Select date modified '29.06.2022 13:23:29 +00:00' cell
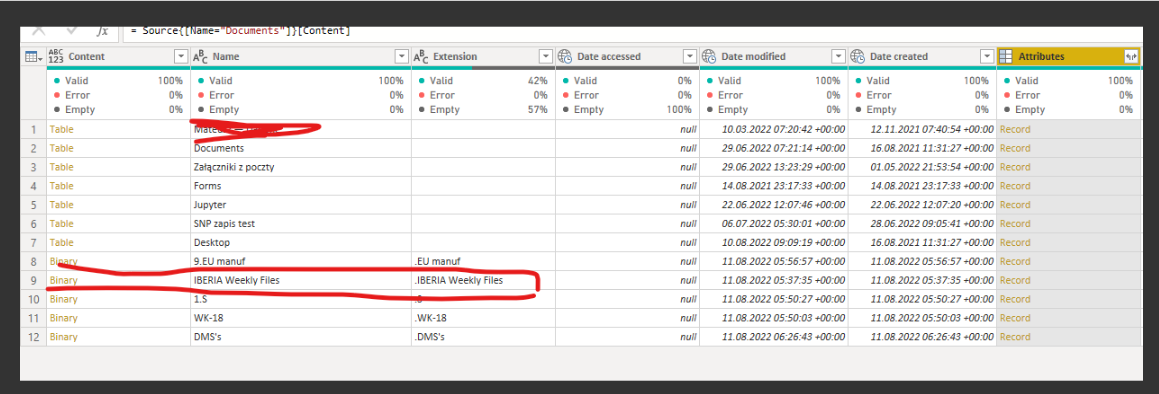 [773, 167]
